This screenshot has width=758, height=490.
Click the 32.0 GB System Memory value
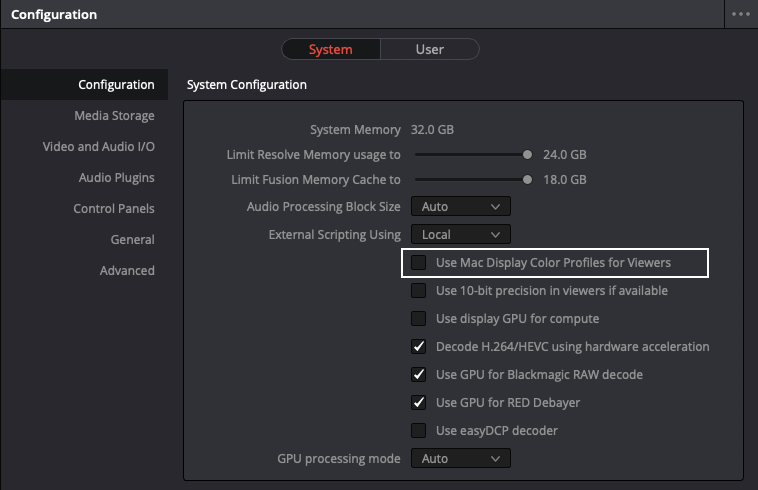click(432, 130)
